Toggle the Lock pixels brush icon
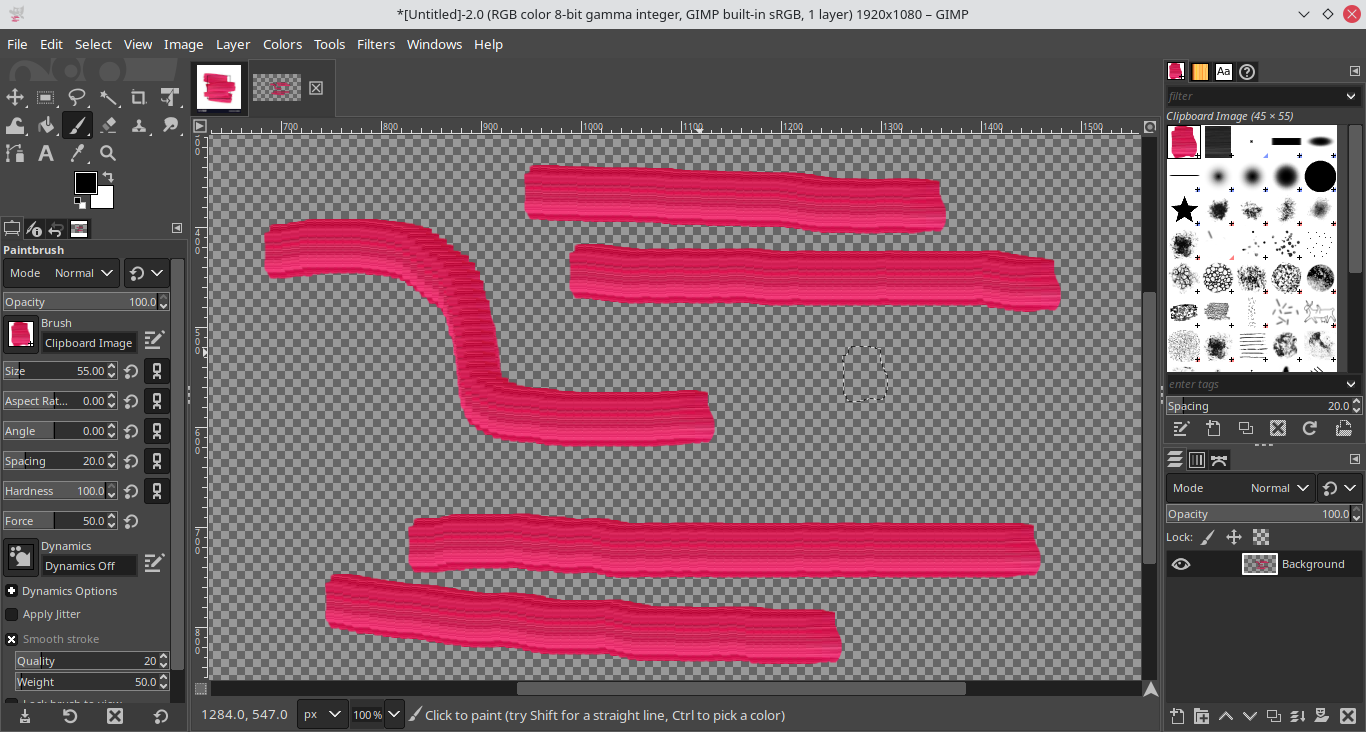1366x732 pixels. tap(1208, 537)
